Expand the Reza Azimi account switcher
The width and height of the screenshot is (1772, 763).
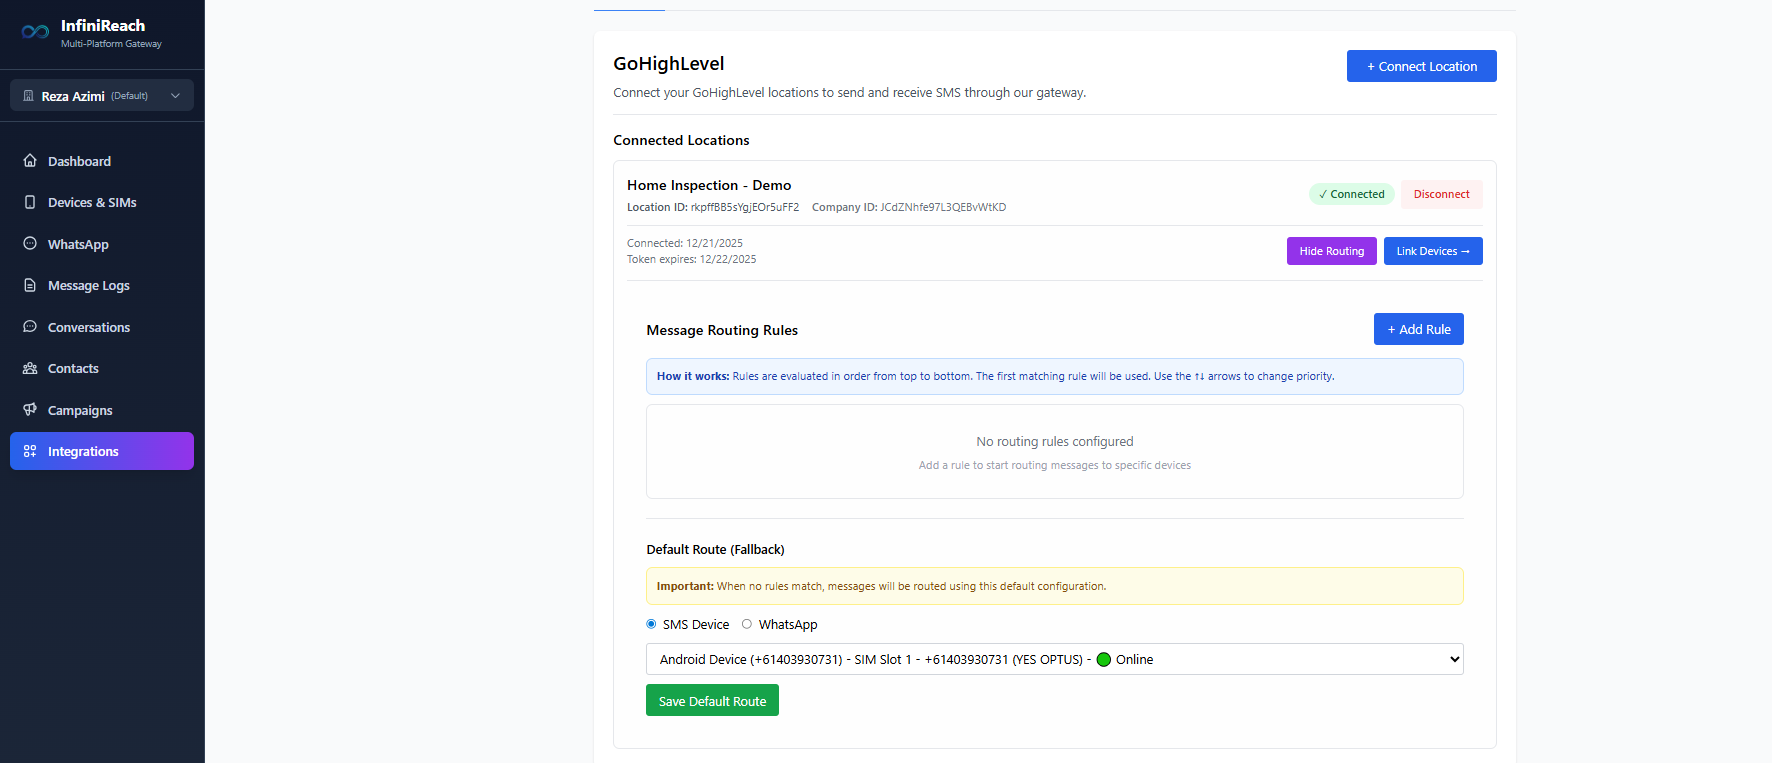coord(102,96)
